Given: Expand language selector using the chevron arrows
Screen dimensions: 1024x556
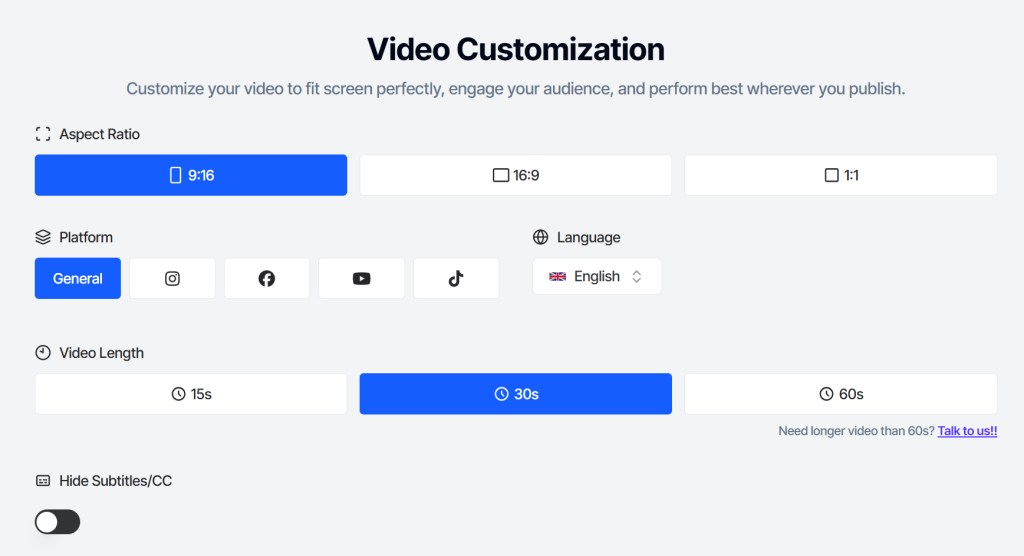Looking at the screenshot, I should point(637,277).
